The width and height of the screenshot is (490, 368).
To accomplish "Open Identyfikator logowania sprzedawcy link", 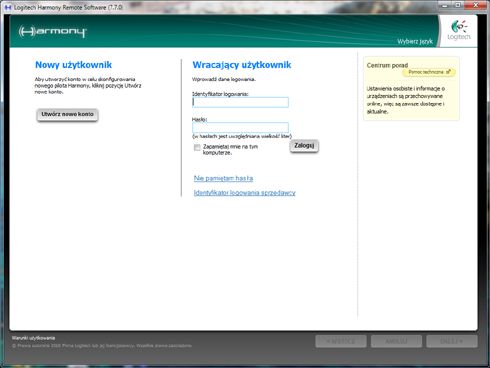I will pyautogui.click(x=244, y=193).
